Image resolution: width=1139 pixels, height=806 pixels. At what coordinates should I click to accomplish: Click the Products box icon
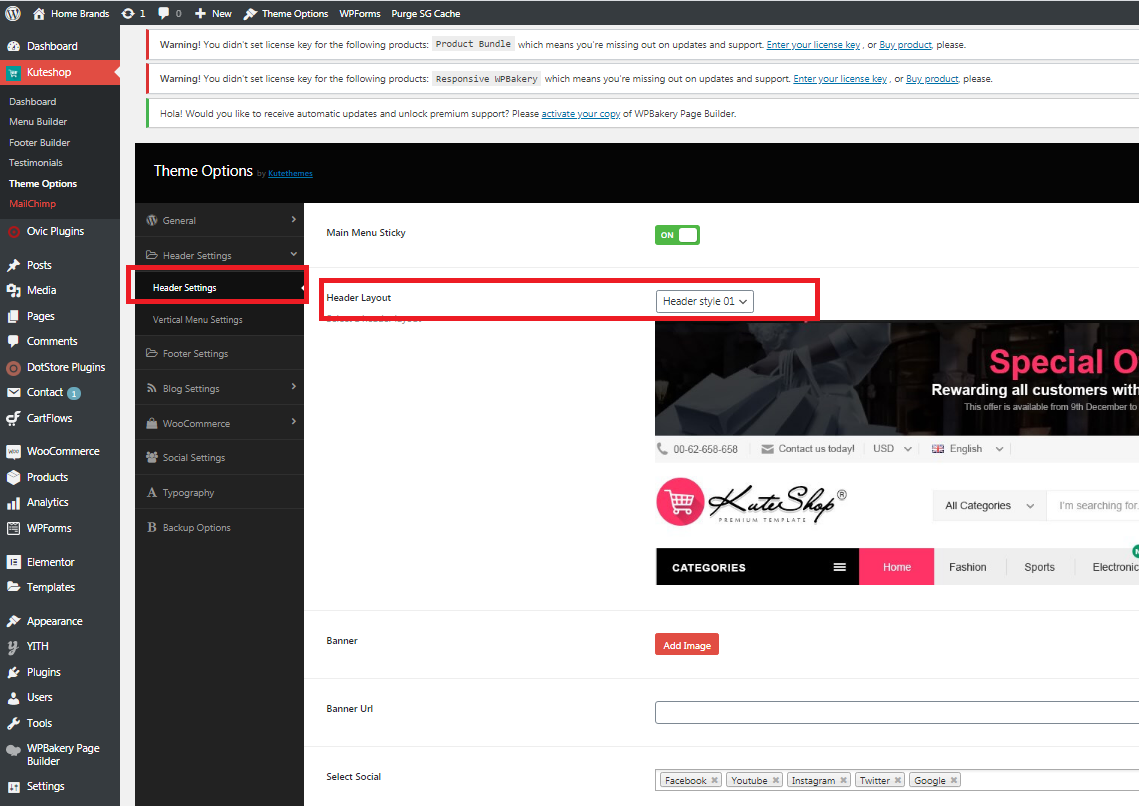[13, 477]
